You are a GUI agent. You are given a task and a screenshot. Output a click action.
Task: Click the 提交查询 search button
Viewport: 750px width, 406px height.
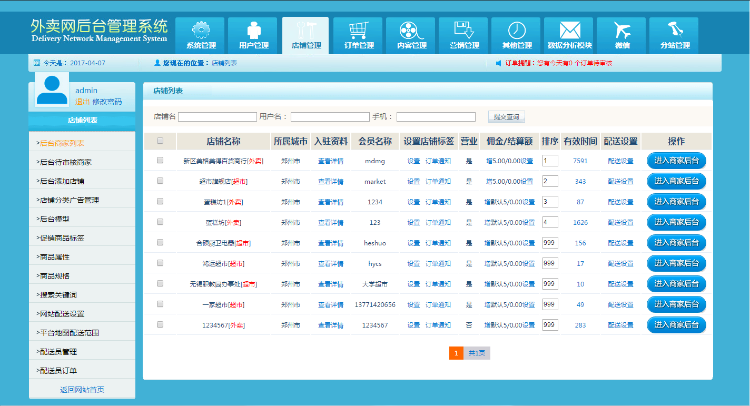point(507,117)
